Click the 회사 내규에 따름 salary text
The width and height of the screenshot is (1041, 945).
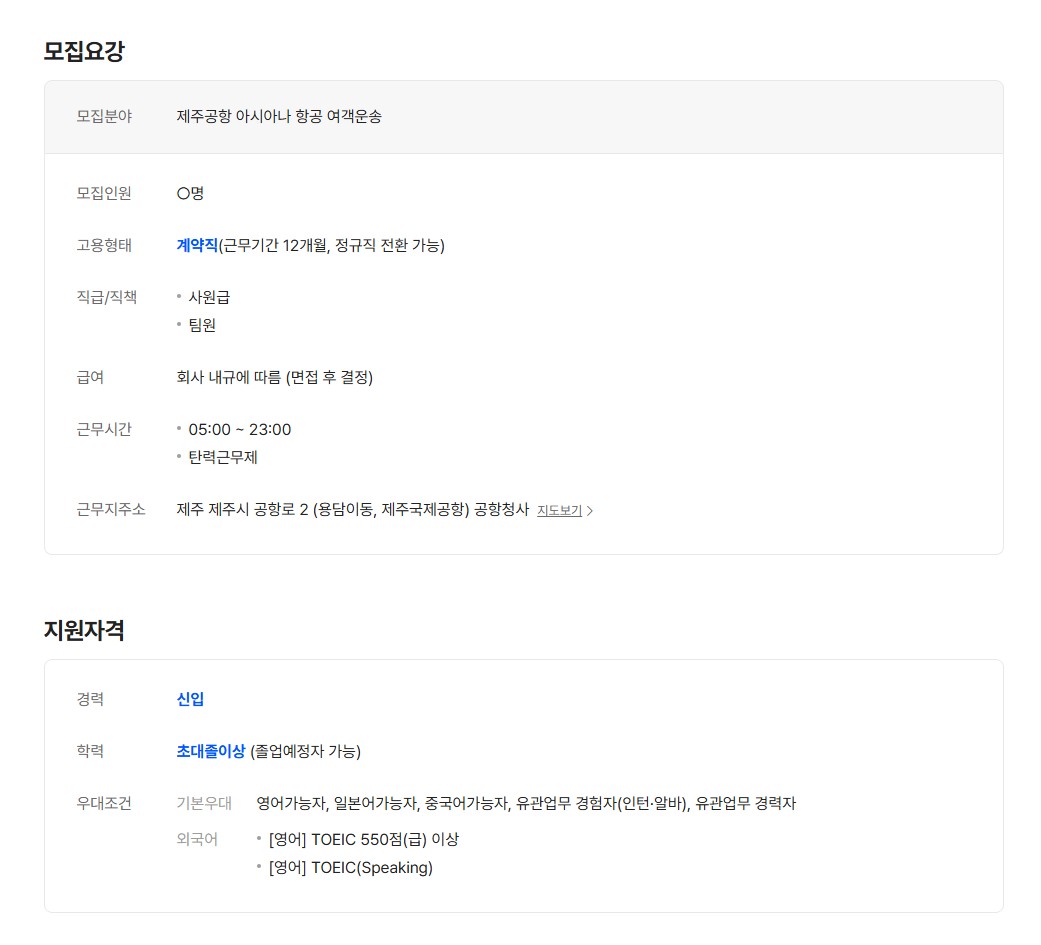274,377
